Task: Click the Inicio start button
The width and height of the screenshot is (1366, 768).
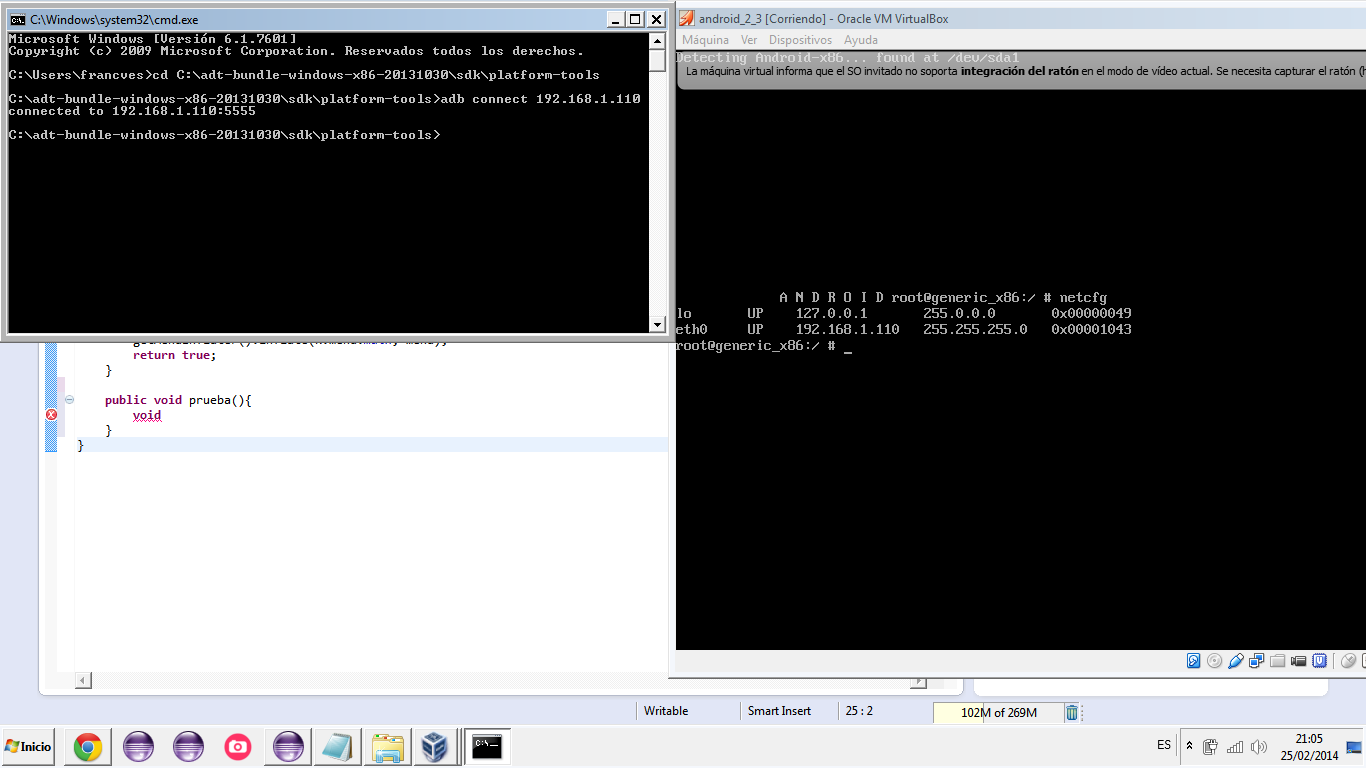Action: (29, 746)
